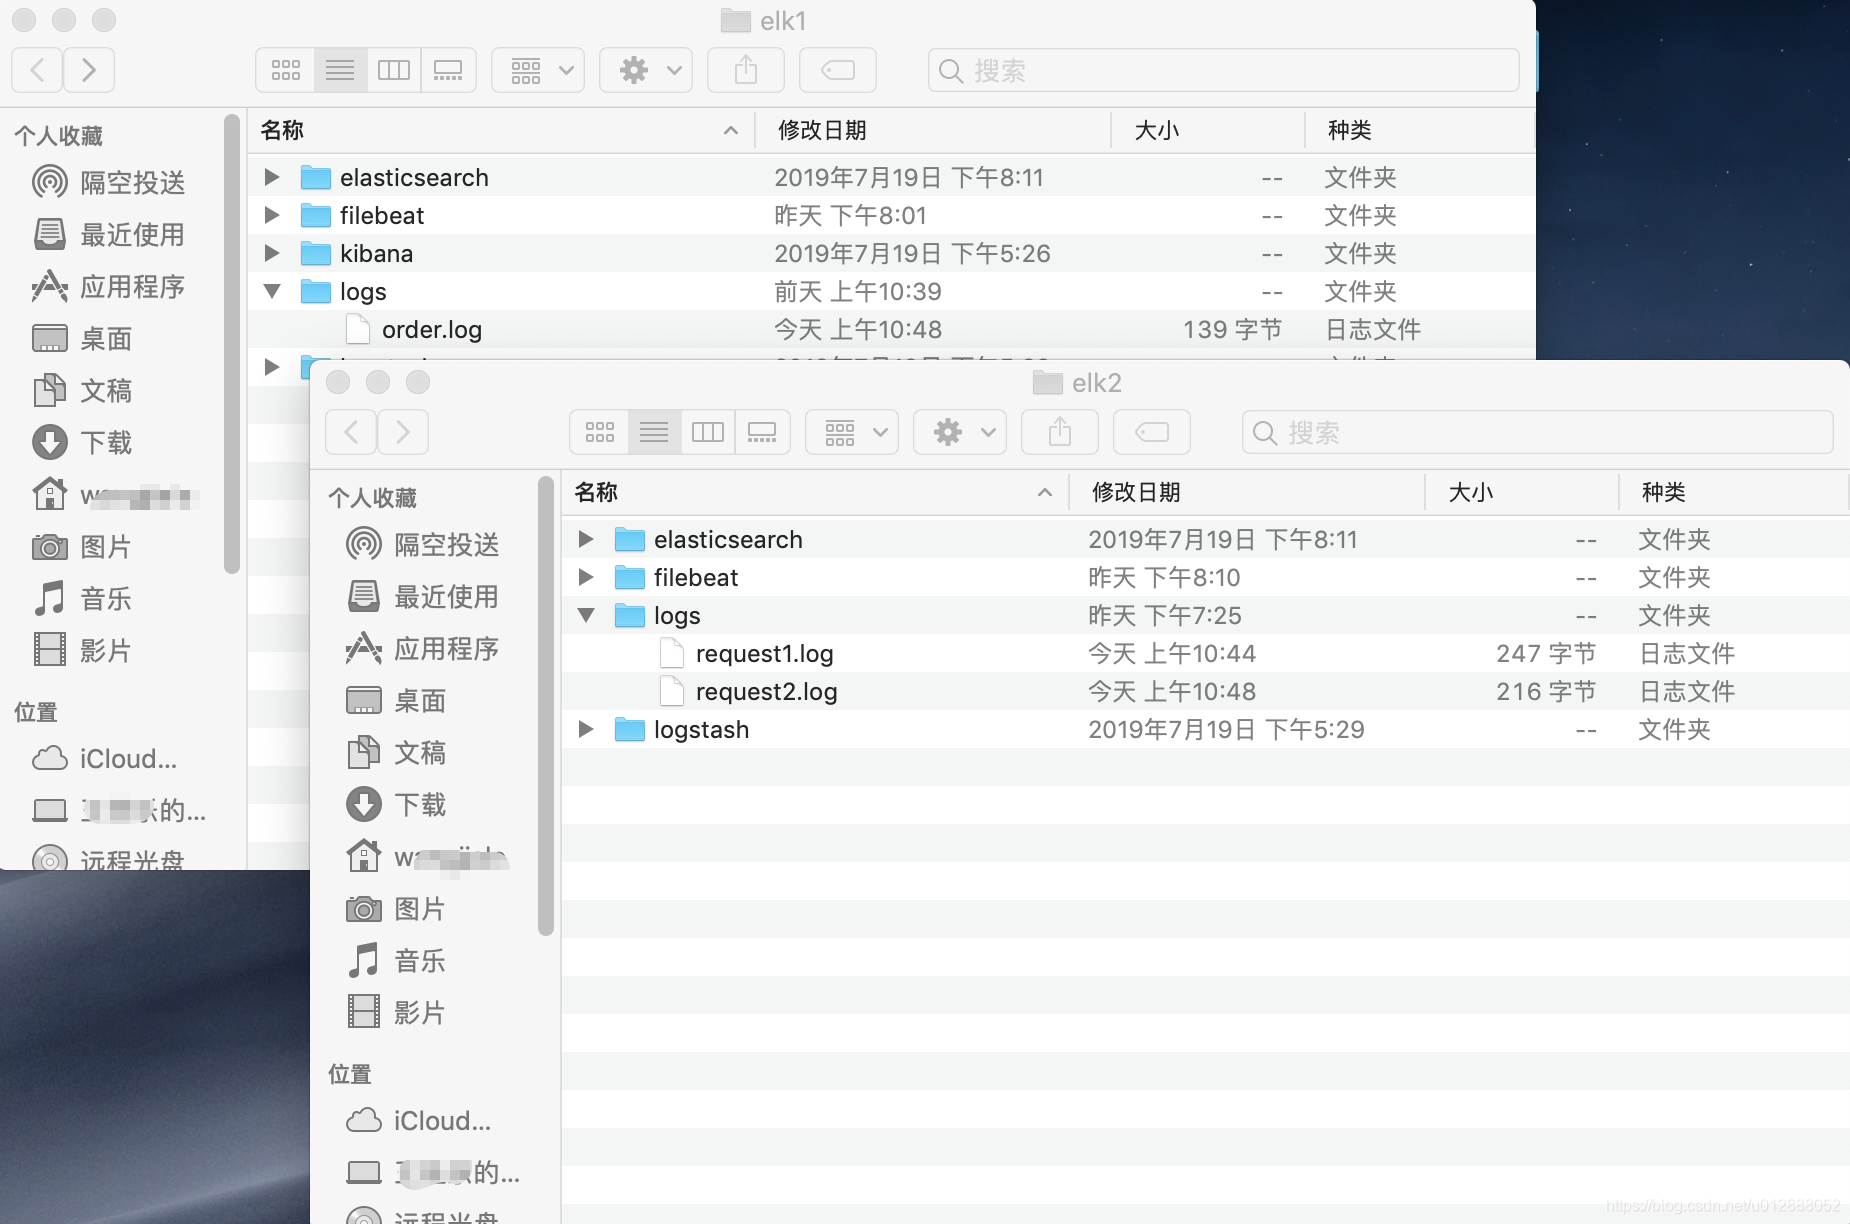Expand the logstash folder in elk2 window

click(x=585, y=729)
